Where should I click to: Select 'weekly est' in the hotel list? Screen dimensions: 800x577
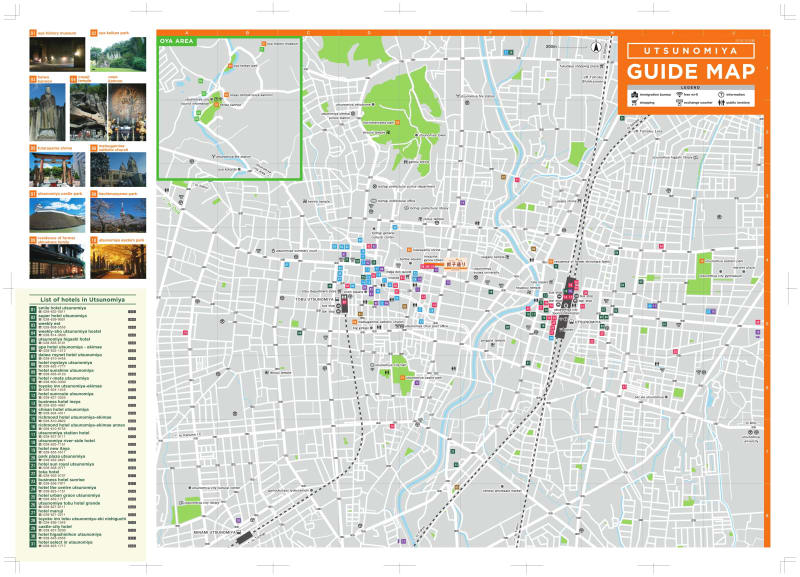point(83,325)
